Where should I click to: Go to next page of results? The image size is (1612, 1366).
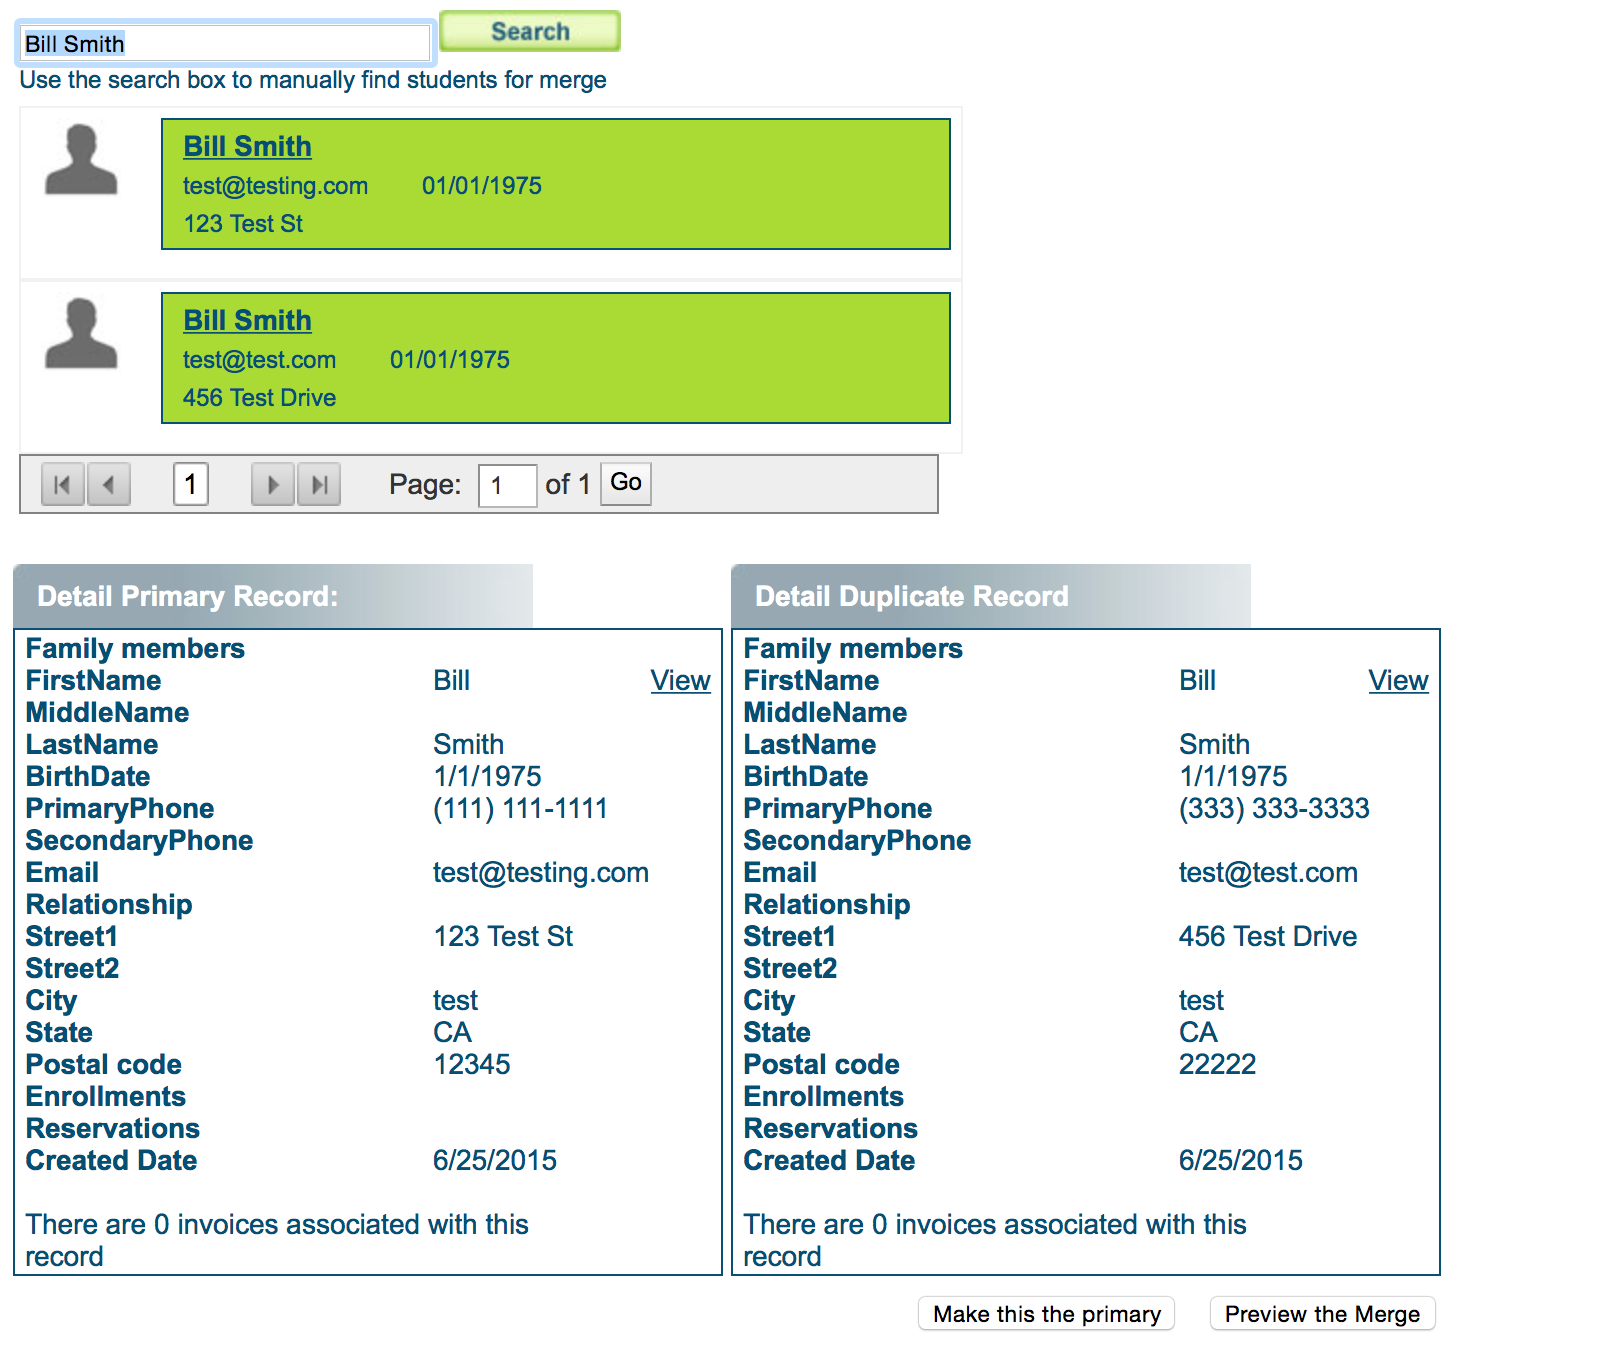(272, 485)
